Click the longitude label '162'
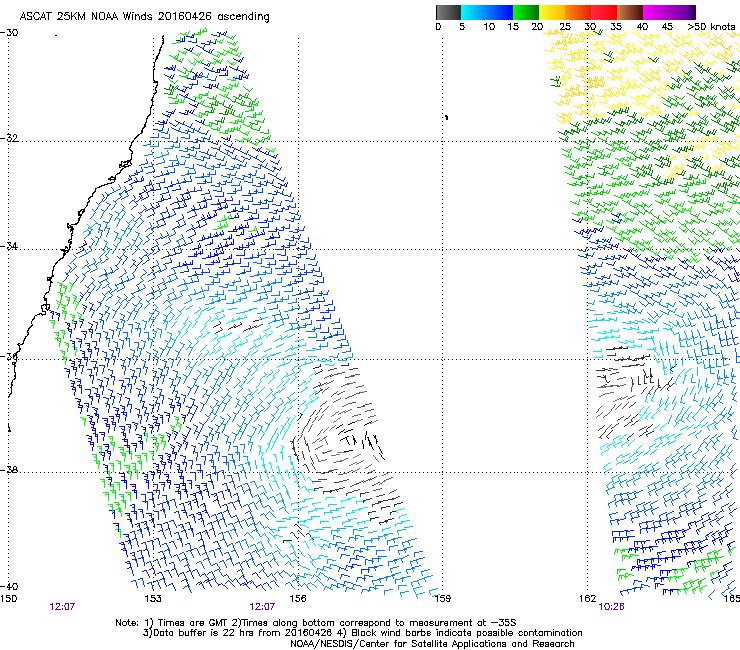 coord(587,599)
